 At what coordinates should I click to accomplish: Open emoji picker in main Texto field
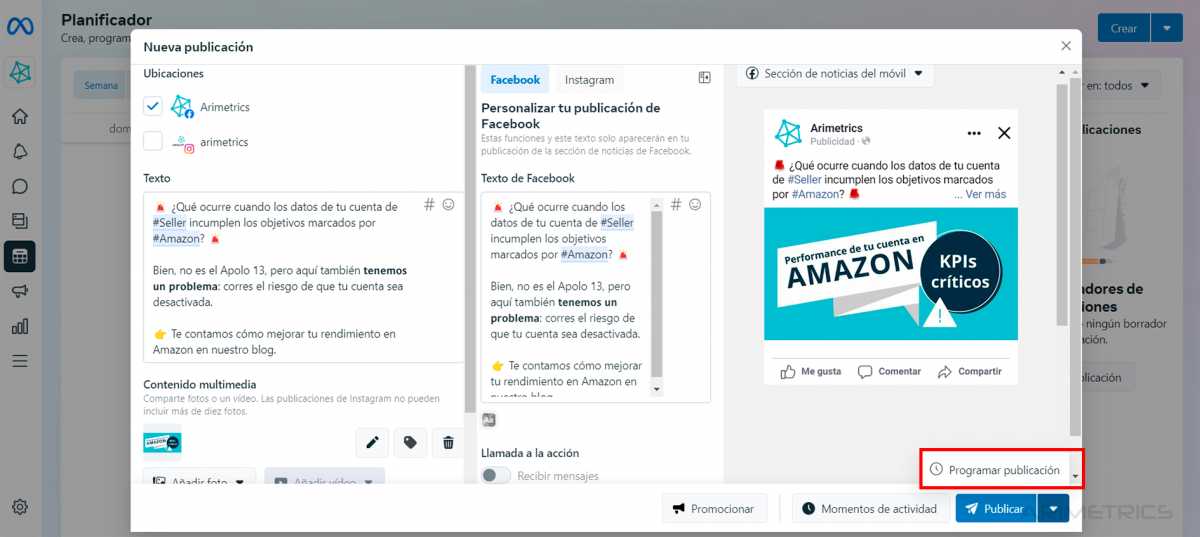449,204
